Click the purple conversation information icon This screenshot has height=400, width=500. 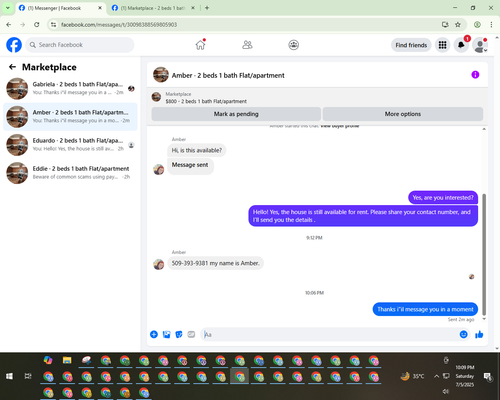point(475,75)
